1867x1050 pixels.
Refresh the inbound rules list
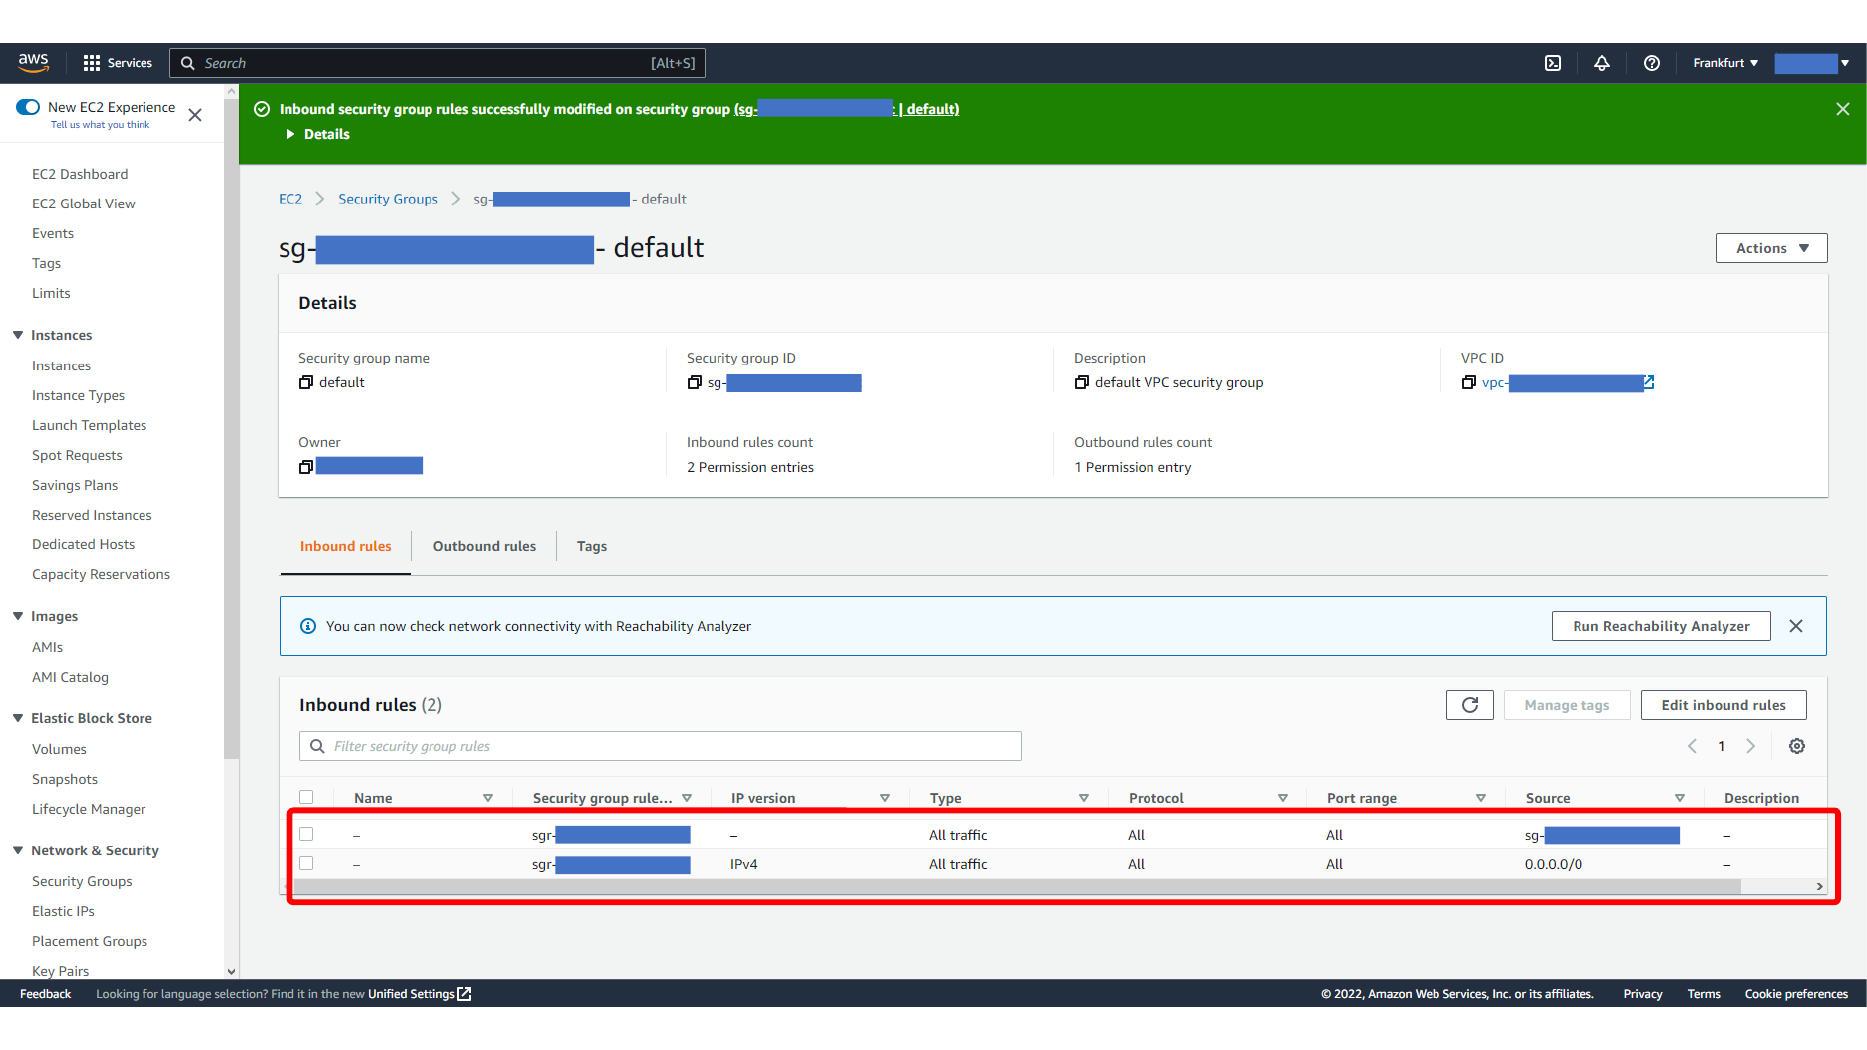[x=1470, y=705]
